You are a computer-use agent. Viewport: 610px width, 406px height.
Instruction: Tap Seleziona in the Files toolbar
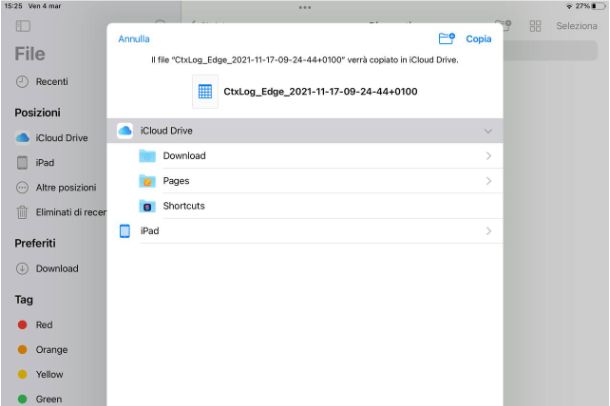coord(577,26)
